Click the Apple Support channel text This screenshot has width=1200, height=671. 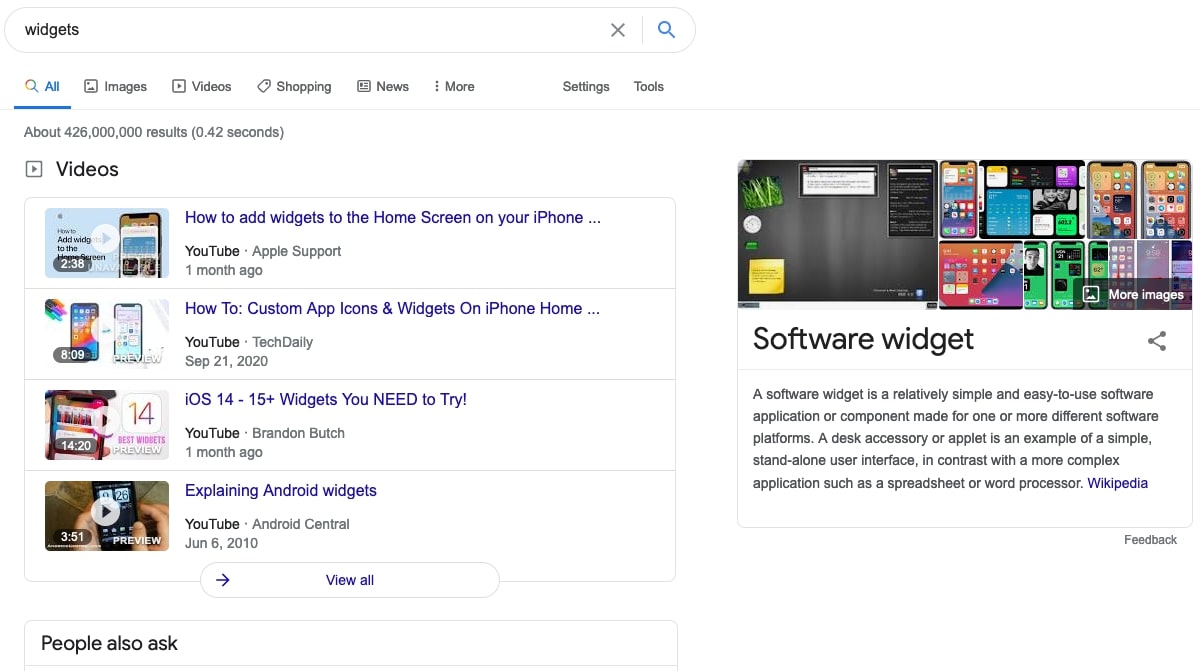(297, 251)
